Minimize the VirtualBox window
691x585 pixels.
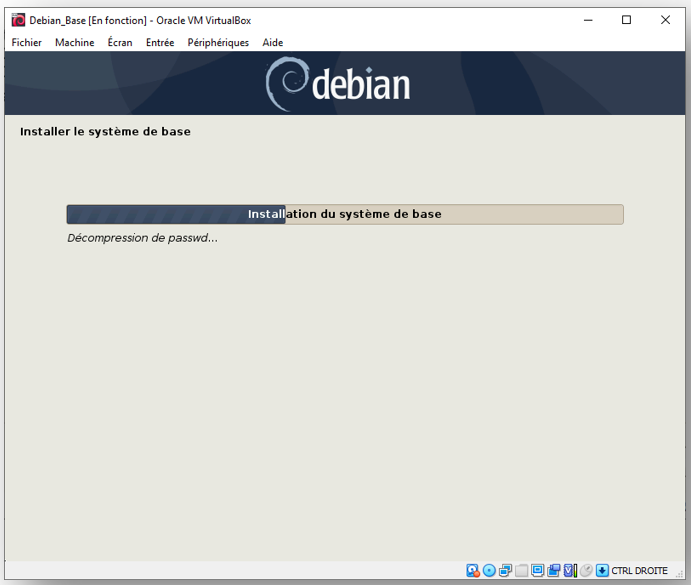(x=588, y=20)
